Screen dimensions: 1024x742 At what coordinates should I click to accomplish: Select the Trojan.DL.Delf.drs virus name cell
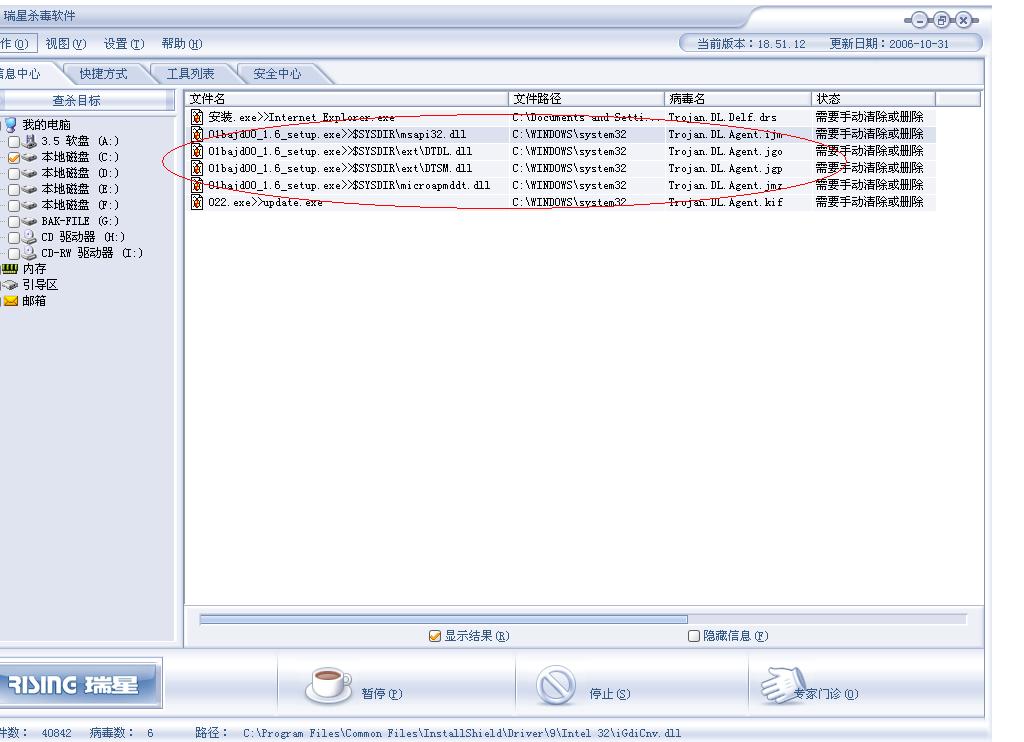(722, 118)
